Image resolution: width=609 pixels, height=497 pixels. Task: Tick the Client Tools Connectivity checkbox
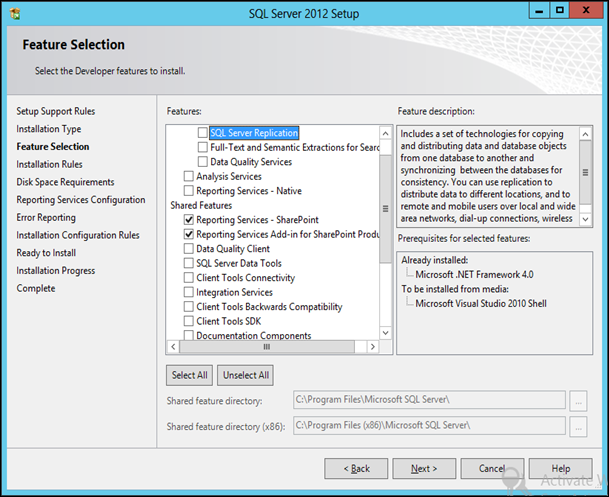(x=188, y=278)
